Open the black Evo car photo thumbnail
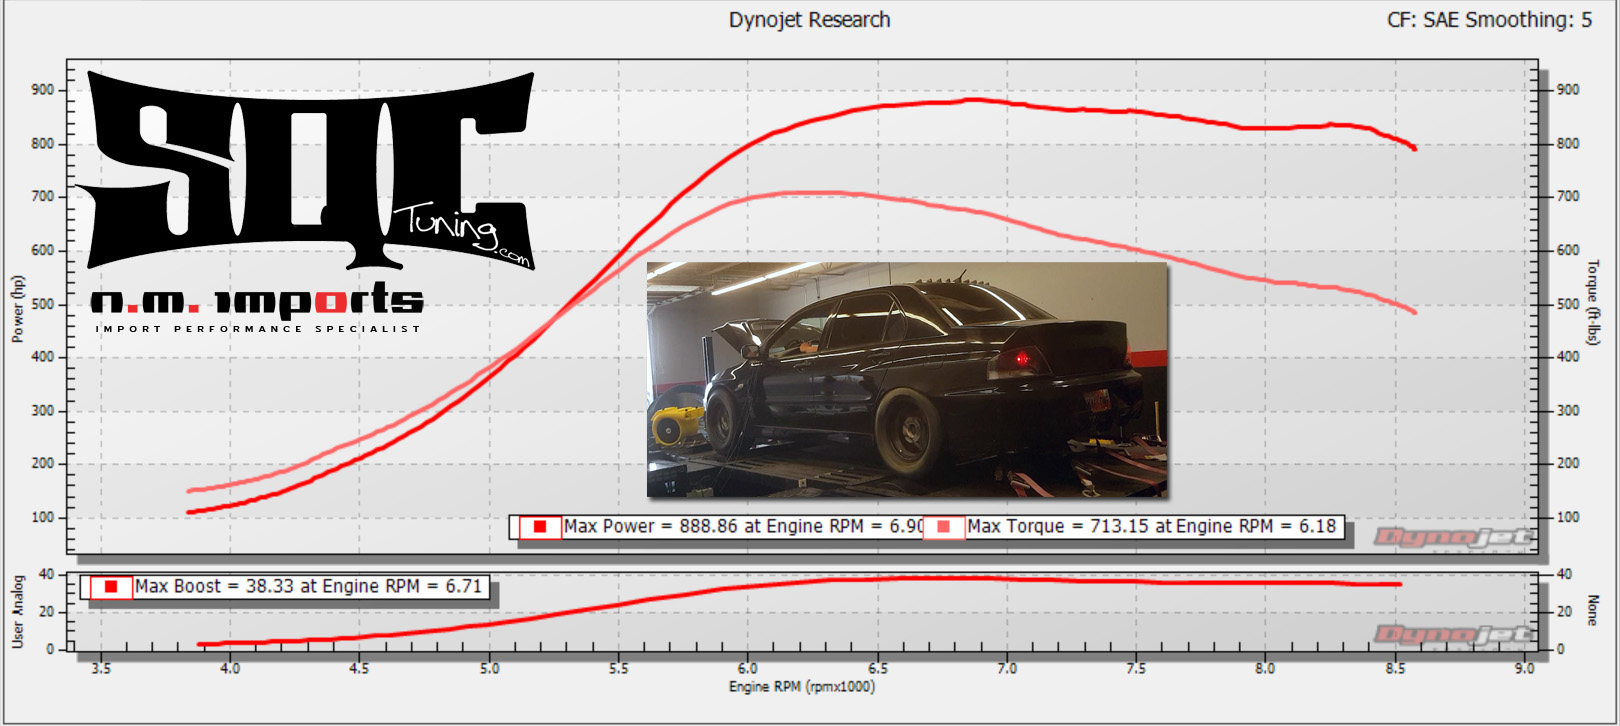This screenshot has height=726, width=1620. [907, 379]
